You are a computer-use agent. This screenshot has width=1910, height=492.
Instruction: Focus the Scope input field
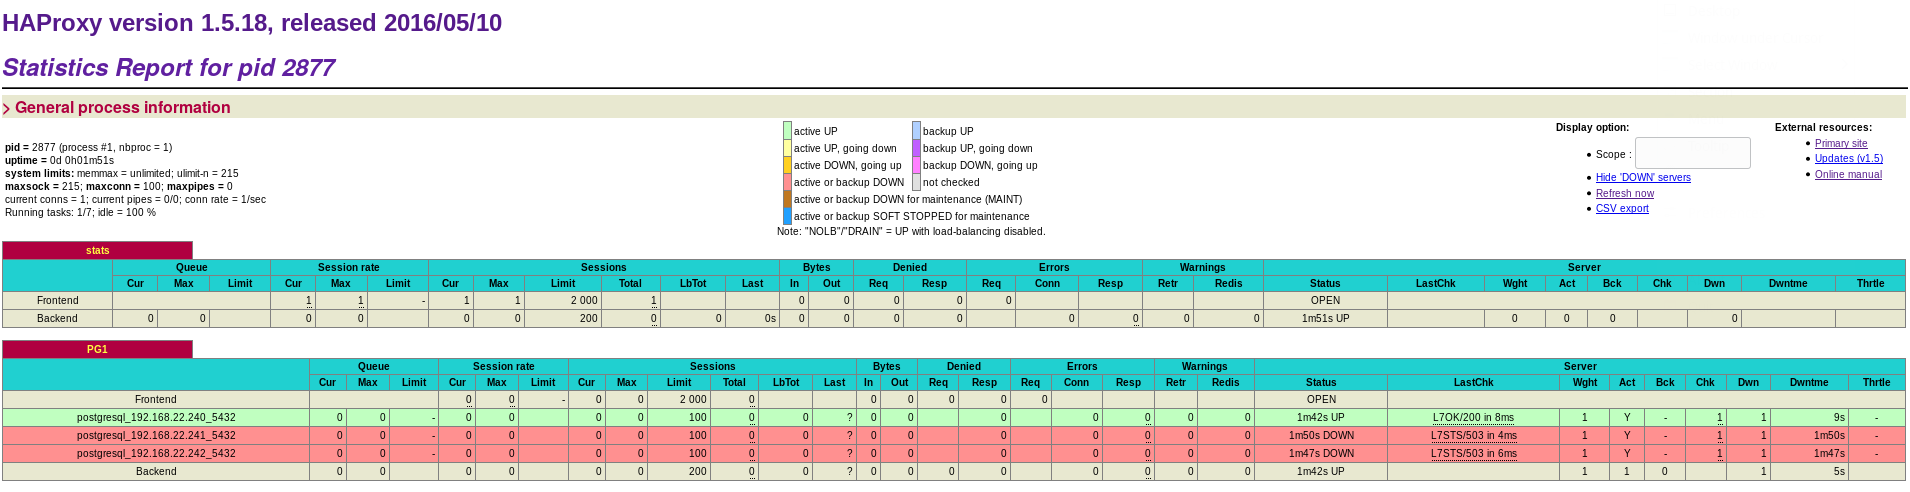coord(1692,153)
